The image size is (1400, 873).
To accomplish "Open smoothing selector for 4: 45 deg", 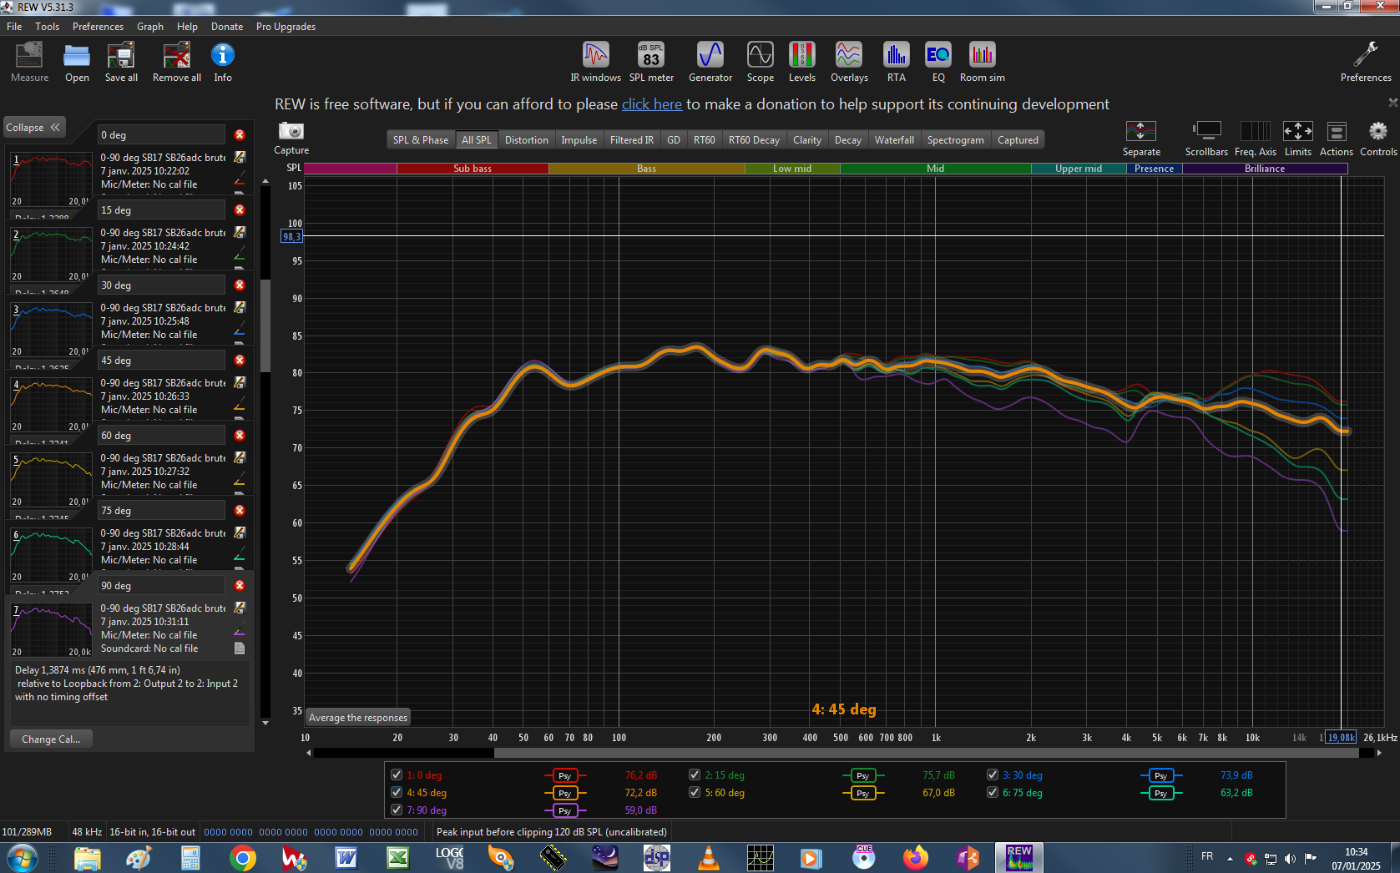I will coord(564,793).
